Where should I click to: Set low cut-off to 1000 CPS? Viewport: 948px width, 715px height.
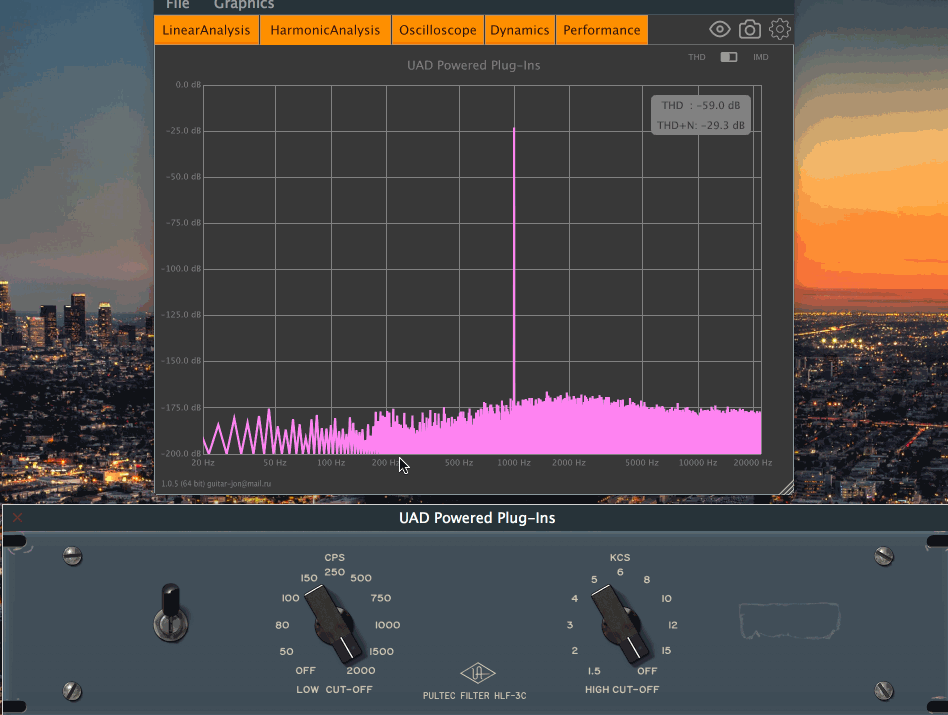388,625
